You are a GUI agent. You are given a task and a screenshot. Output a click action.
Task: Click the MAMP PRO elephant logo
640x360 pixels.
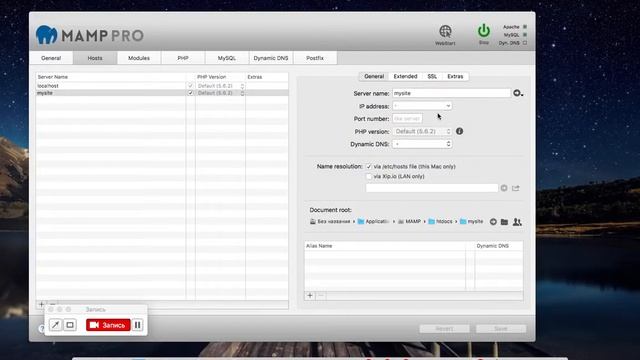point(47,35)
